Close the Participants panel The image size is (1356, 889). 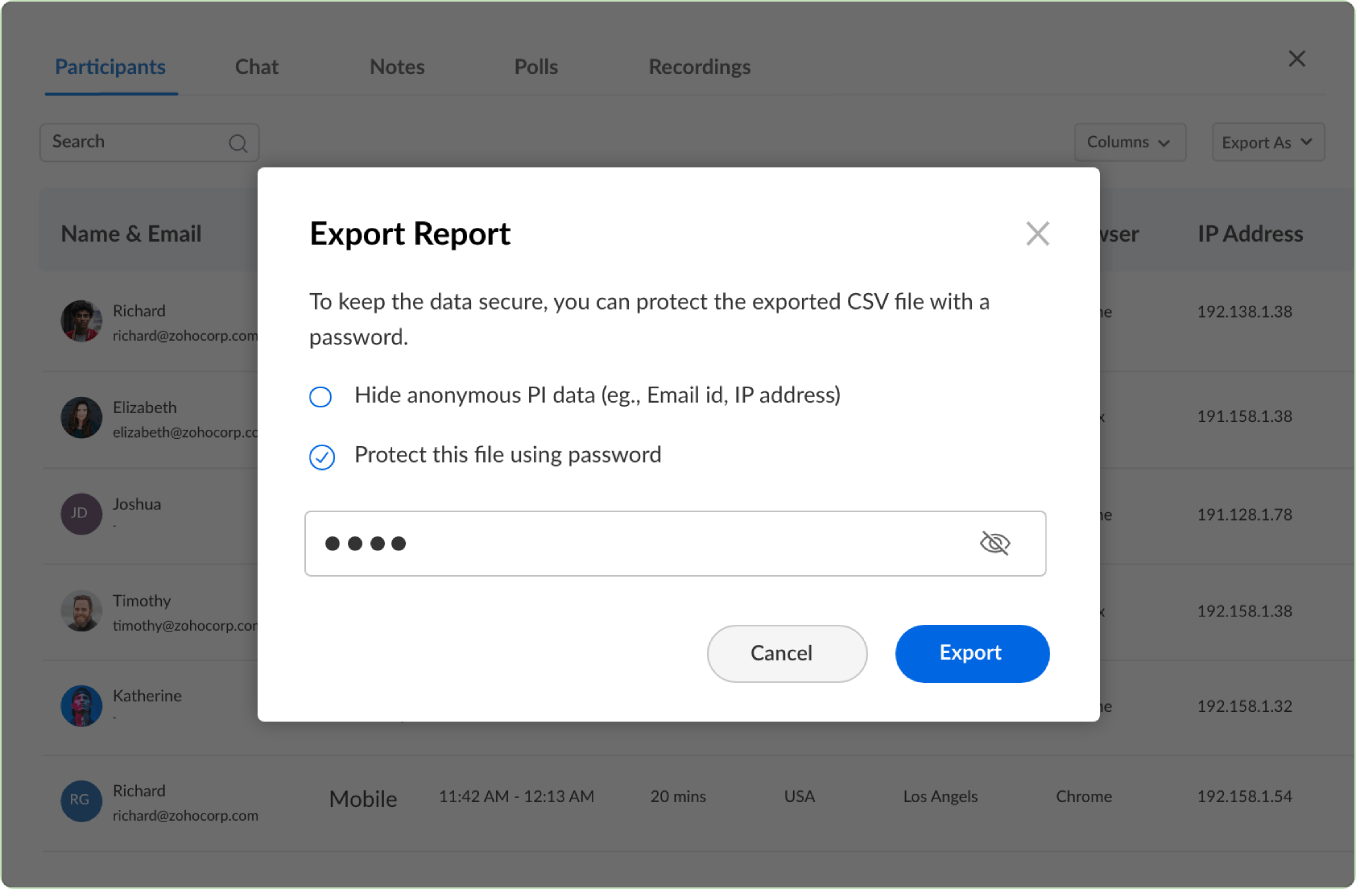coord(1296,58)
